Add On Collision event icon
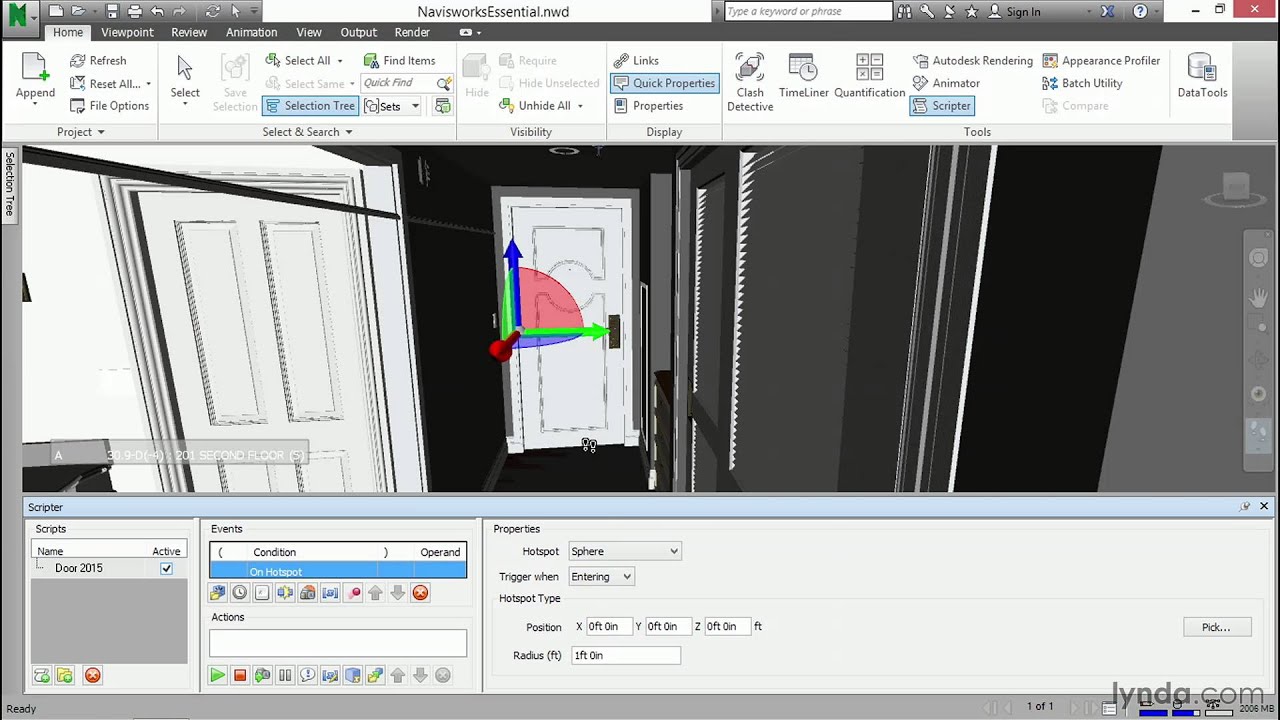 pyautogui.click(x=285, y=593)
